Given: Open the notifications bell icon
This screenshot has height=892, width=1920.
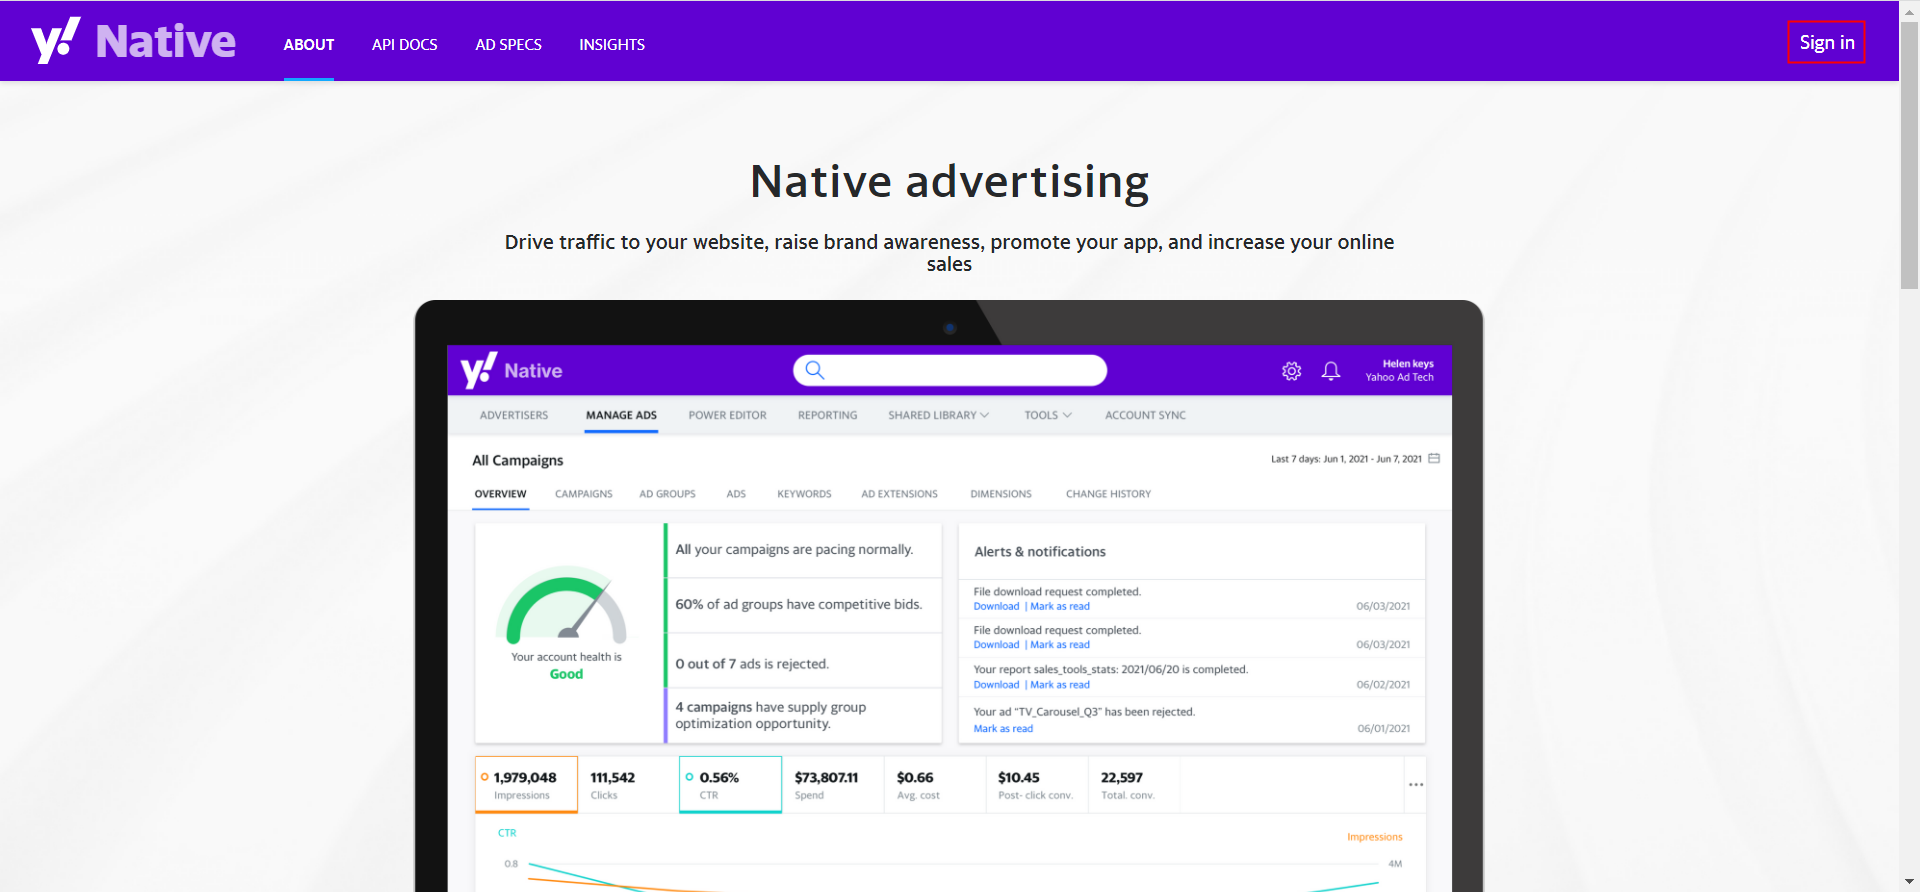Looking at the screenshot, I should [x=1331, y=371].
